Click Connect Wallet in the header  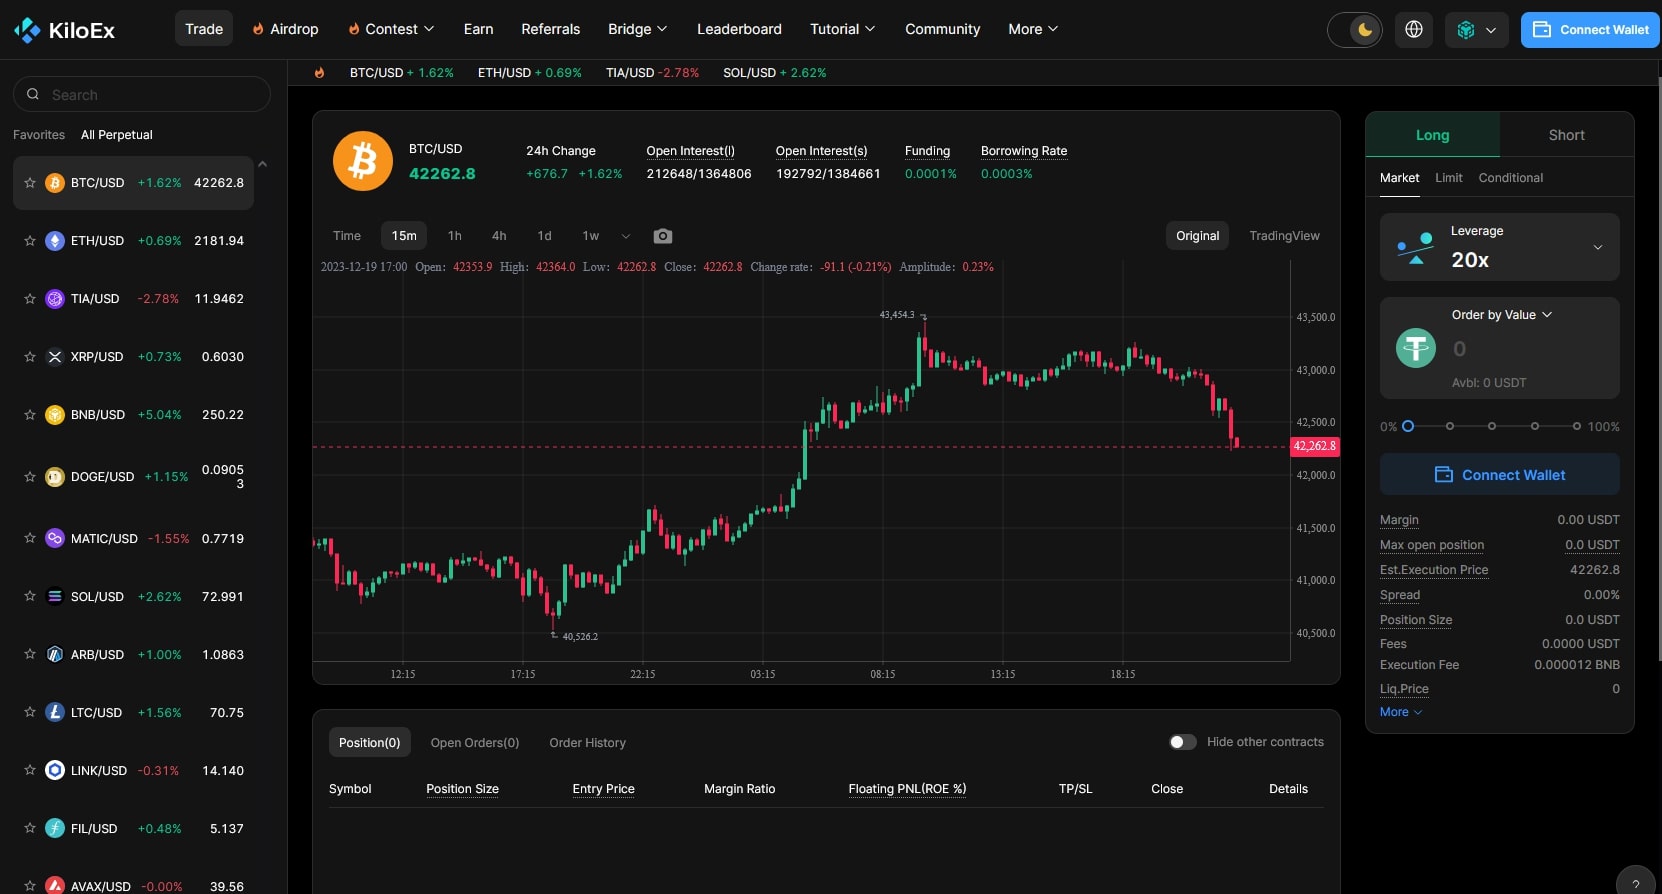pyautogui.click(x=1590, y=30)
